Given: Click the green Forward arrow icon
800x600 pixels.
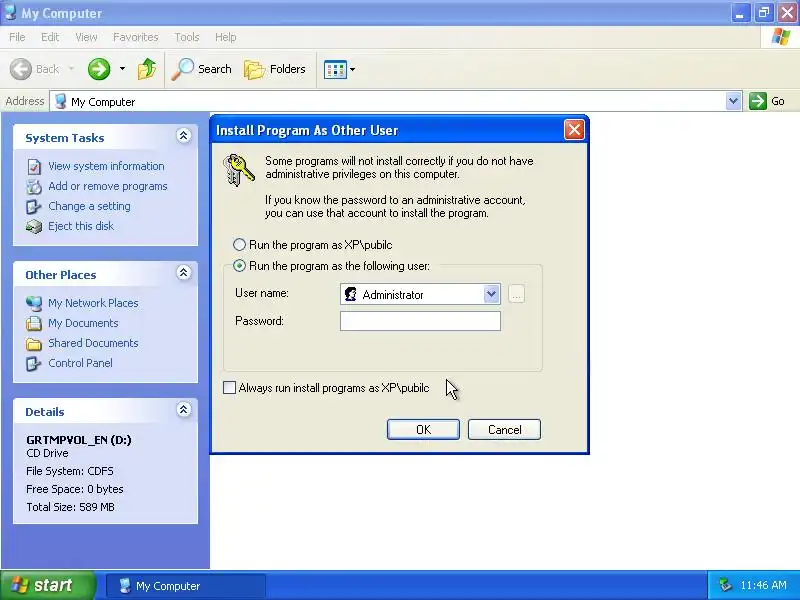Looking at the screenshot, I should (98, 69).
